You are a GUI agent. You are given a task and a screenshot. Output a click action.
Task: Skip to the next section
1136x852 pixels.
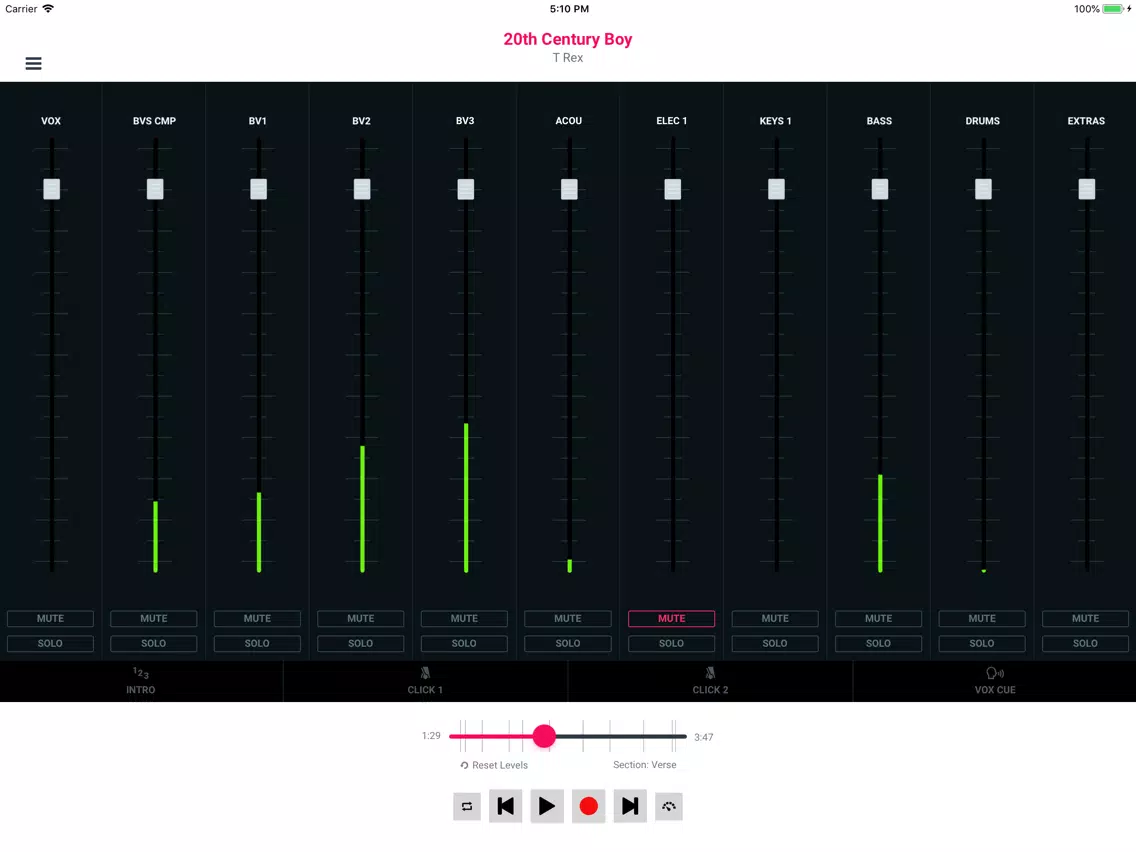tap(630, 806)
